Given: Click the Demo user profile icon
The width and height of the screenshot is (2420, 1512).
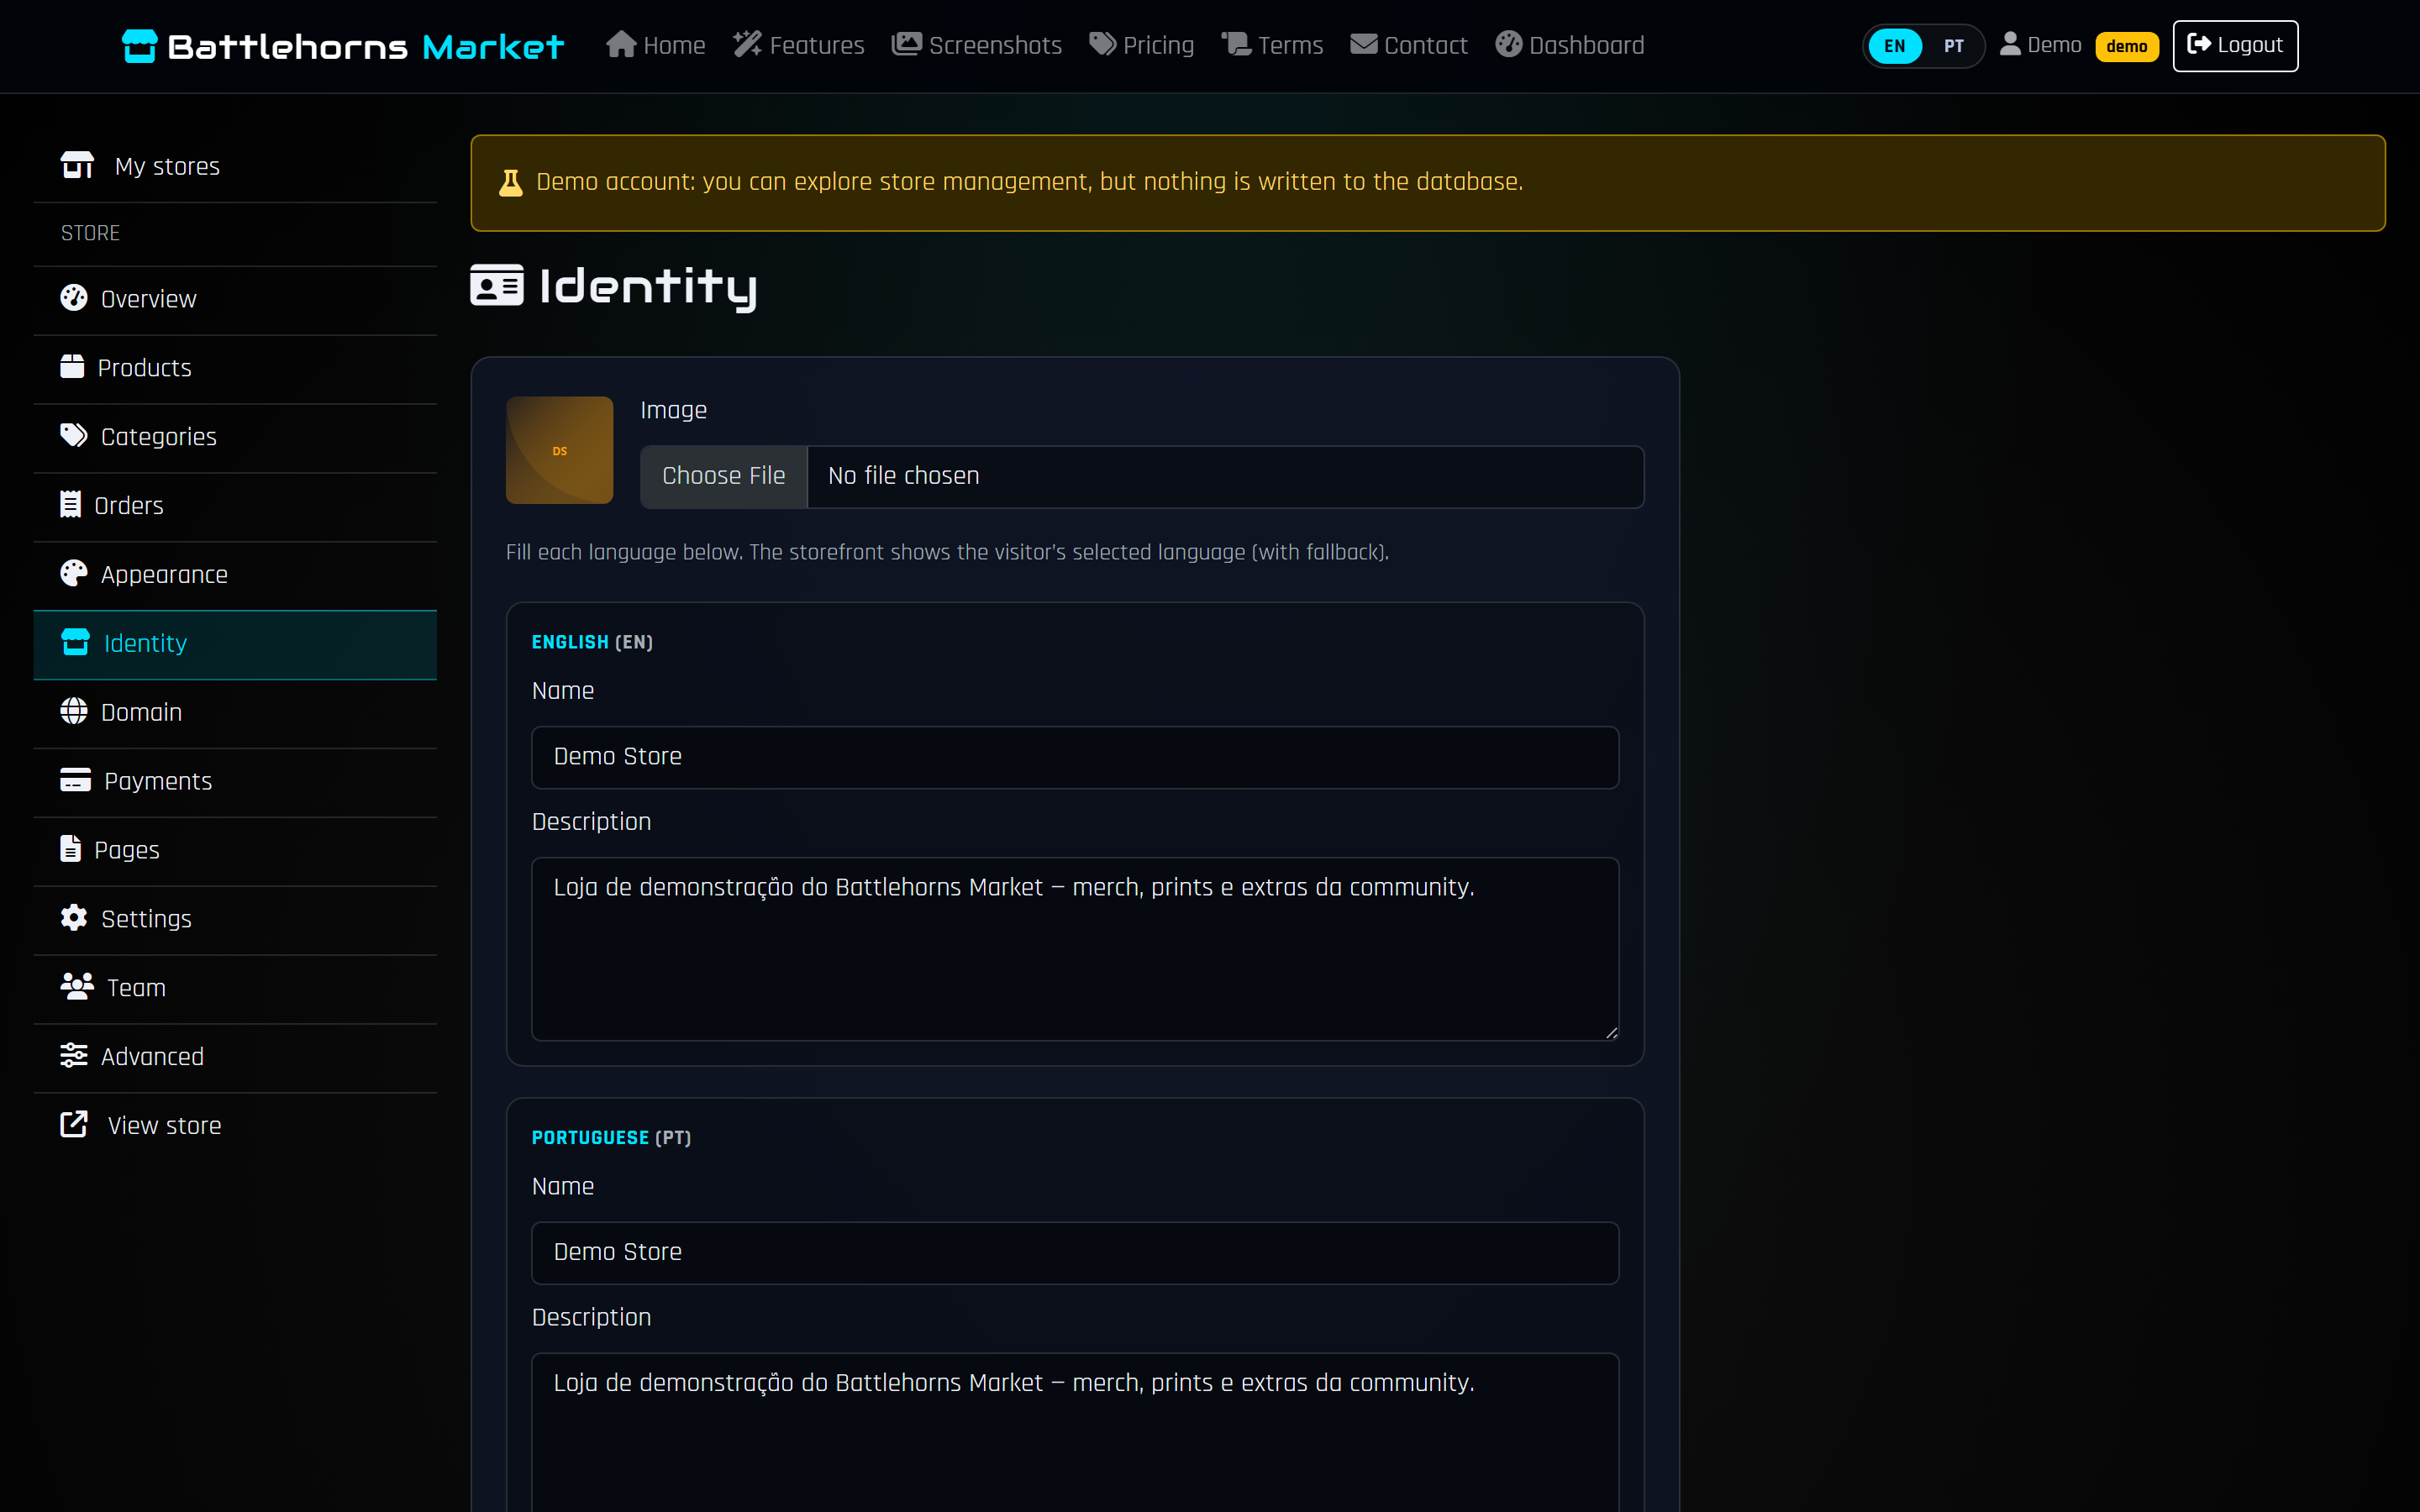Looking at the screenshot, I should pos(2010,44).
